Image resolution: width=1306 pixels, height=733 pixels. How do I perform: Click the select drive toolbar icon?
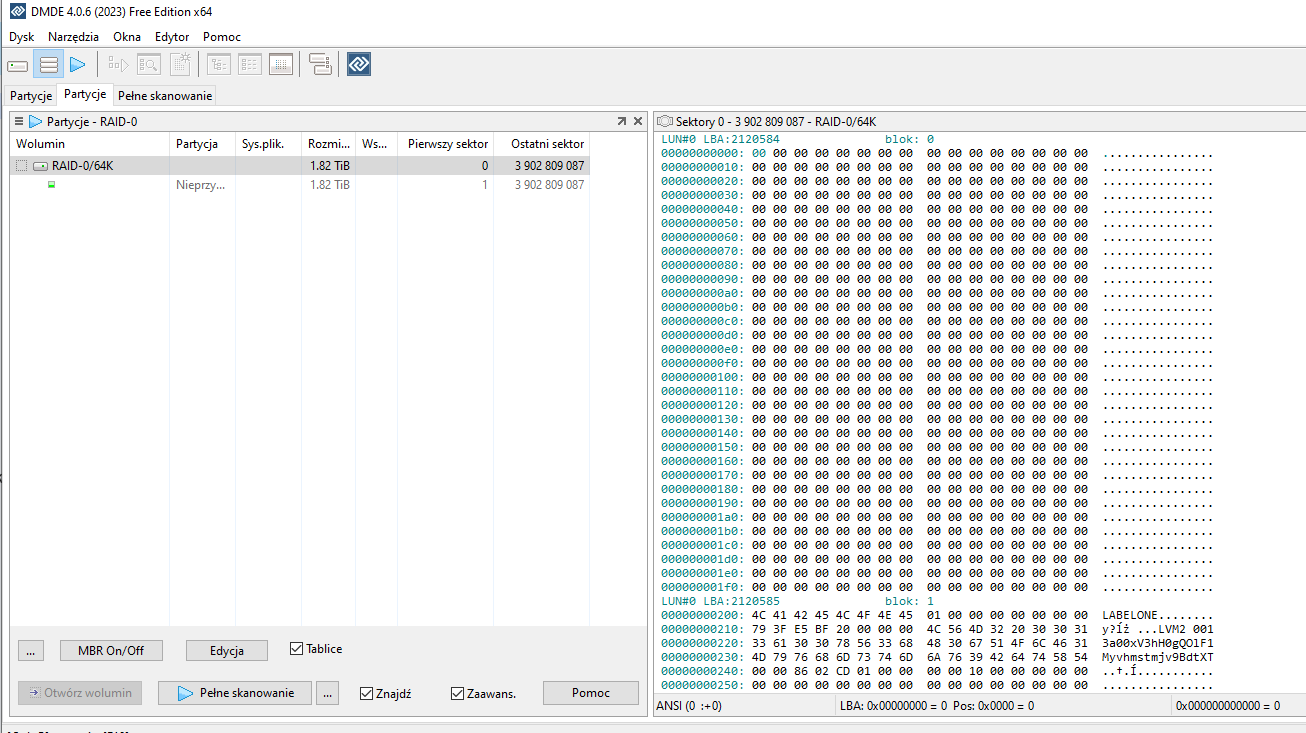pyautogui.click(x=18, y=65)
